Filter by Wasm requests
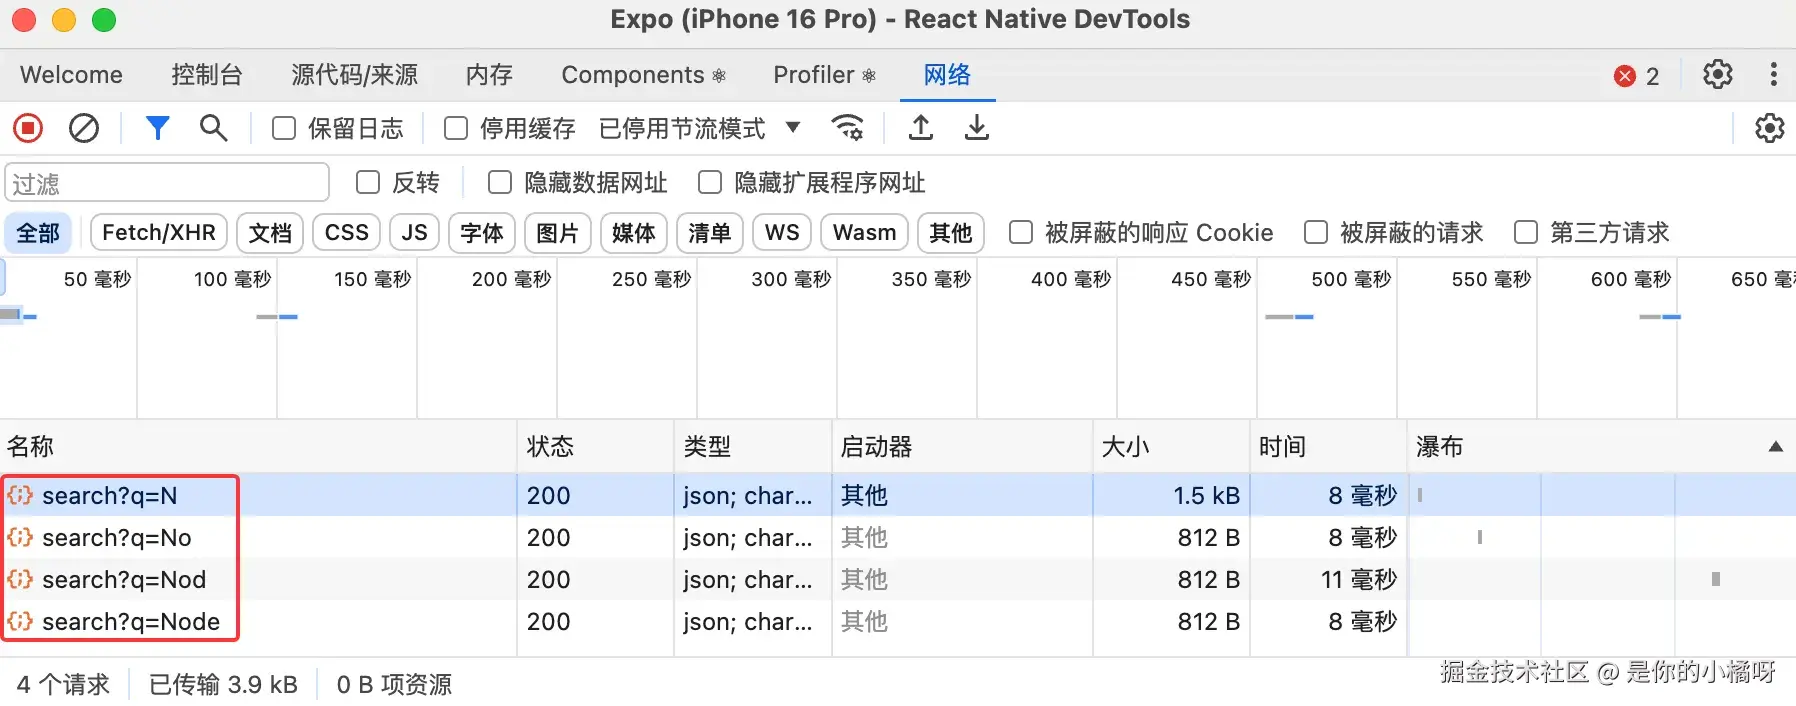1796x706 pixels. (x=865, y=233)
